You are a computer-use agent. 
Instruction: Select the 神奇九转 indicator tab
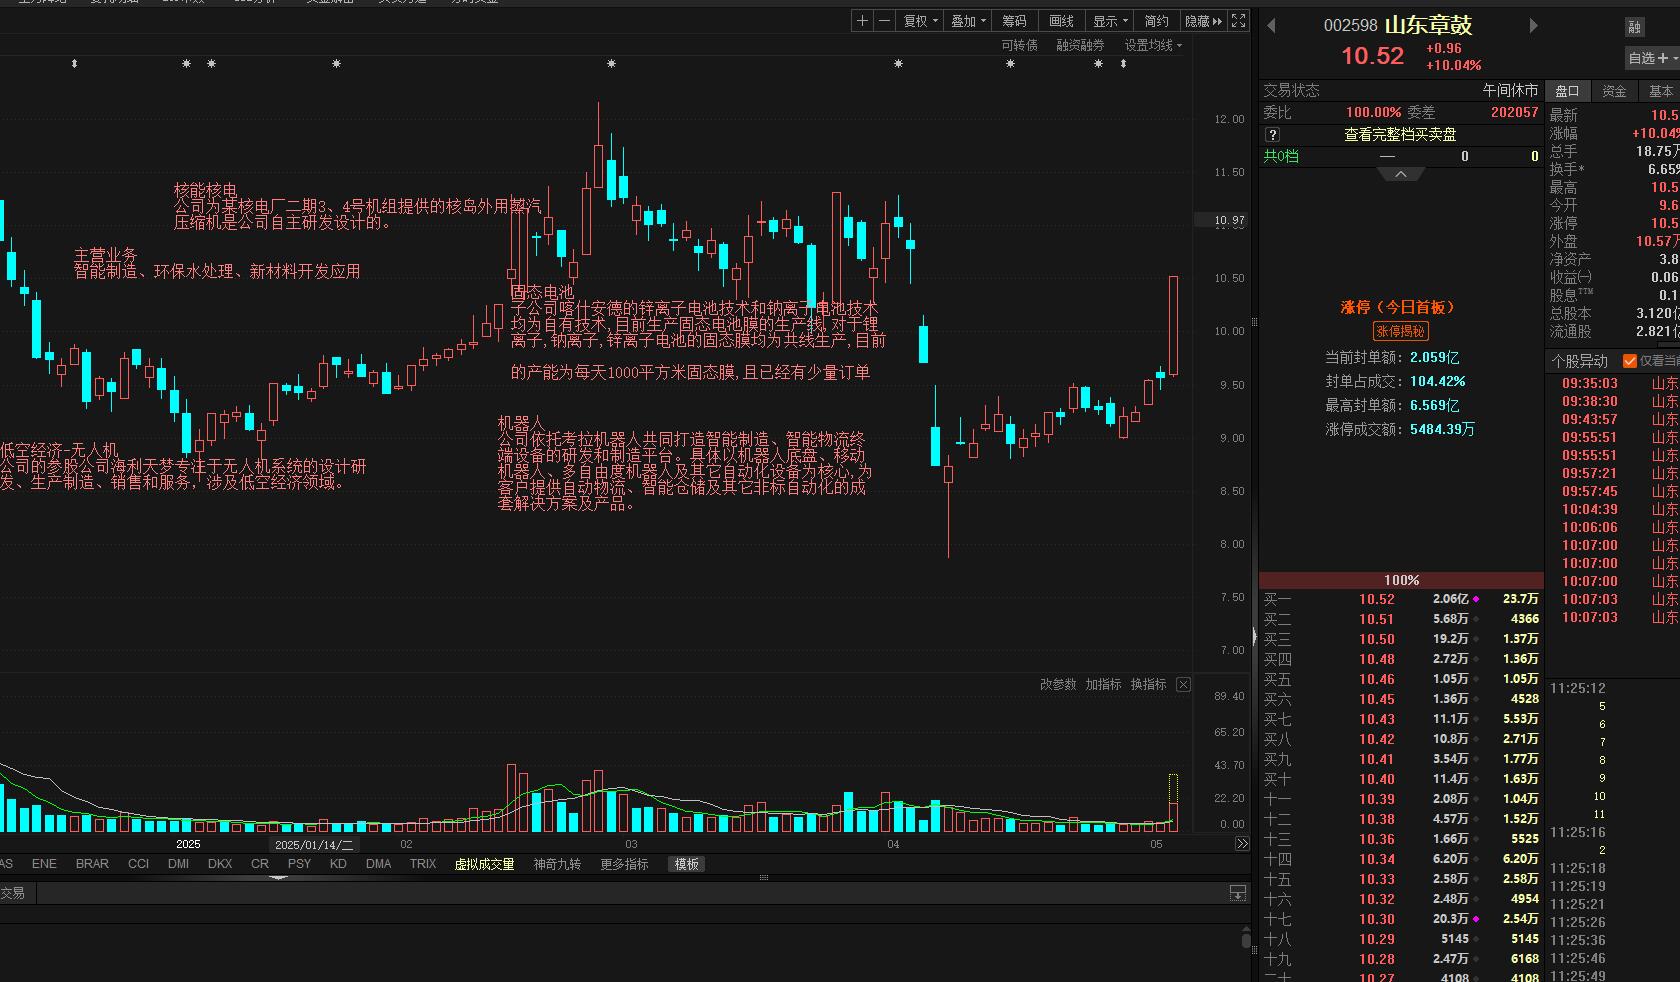tap(557, 864)
